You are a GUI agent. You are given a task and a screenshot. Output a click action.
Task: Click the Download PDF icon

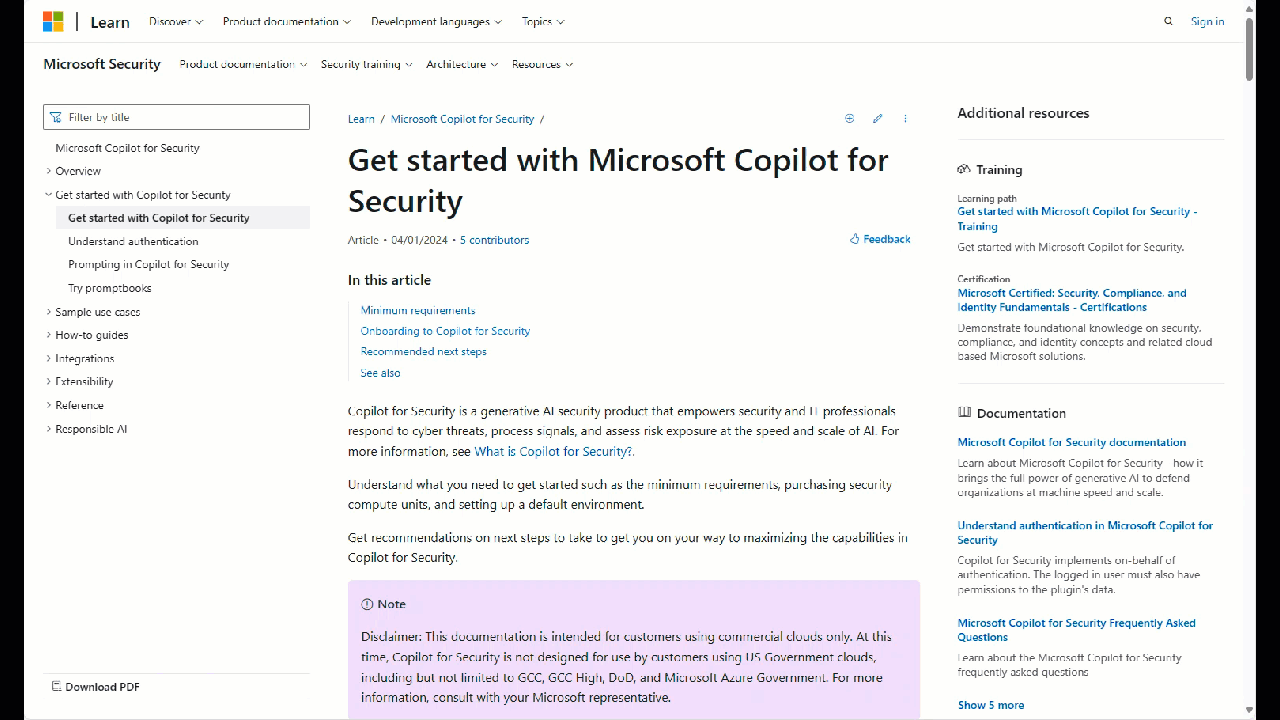pyautogui.click(x=57, y=687)
